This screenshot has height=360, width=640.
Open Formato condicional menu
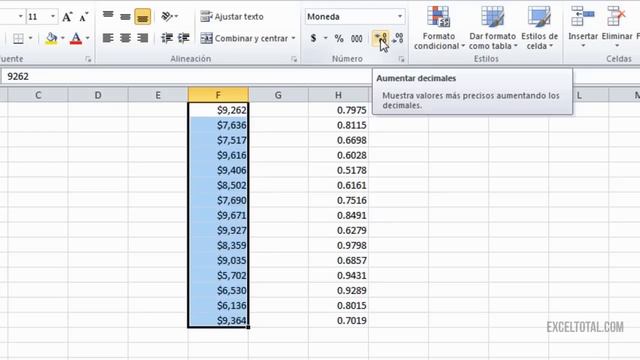(439, 28)
